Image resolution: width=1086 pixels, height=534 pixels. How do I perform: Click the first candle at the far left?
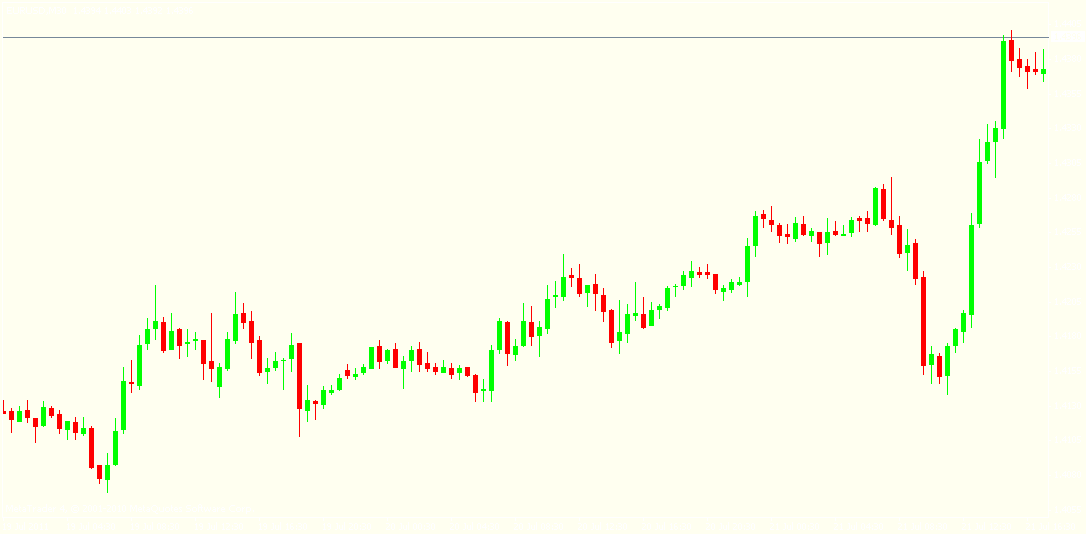pos(4,411)
